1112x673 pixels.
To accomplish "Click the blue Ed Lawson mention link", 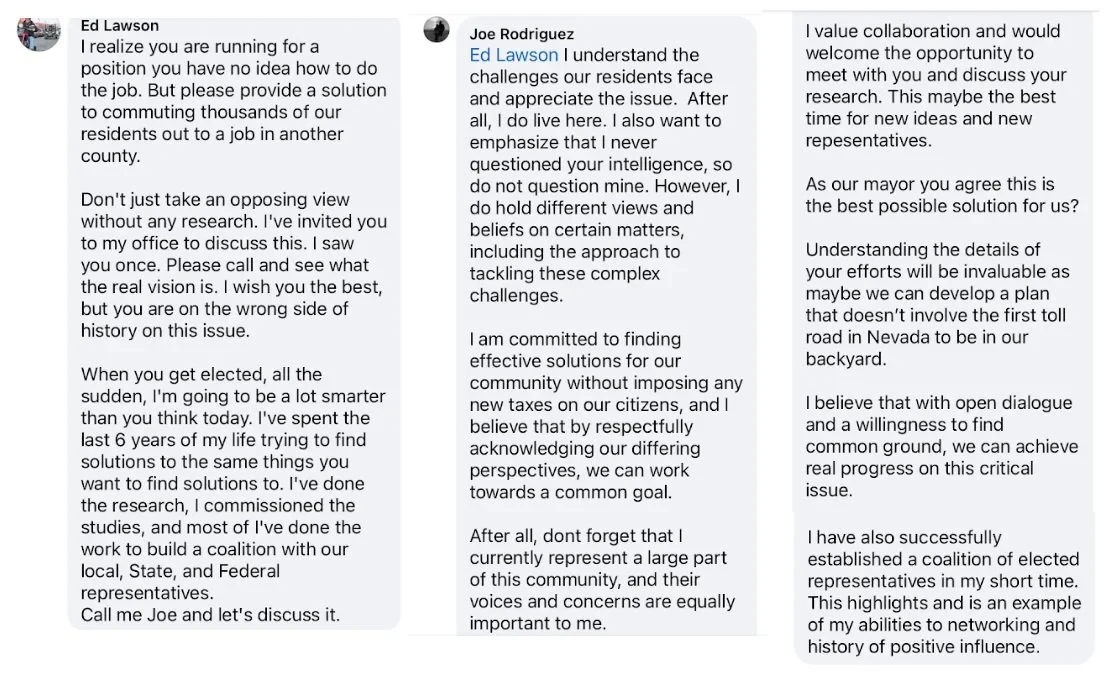I will tap(513, 55).
